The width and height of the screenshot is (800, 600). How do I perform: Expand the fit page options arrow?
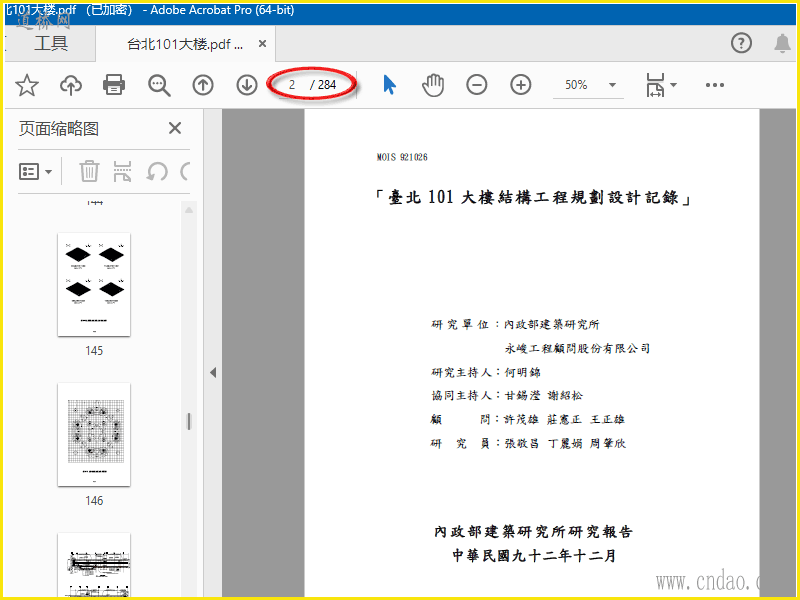pyautogui.click(x=673, y=85)
